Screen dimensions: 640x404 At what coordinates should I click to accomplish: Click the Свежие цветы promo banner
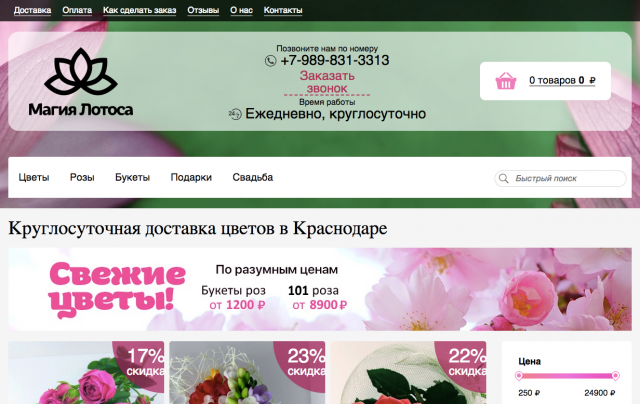320,289
